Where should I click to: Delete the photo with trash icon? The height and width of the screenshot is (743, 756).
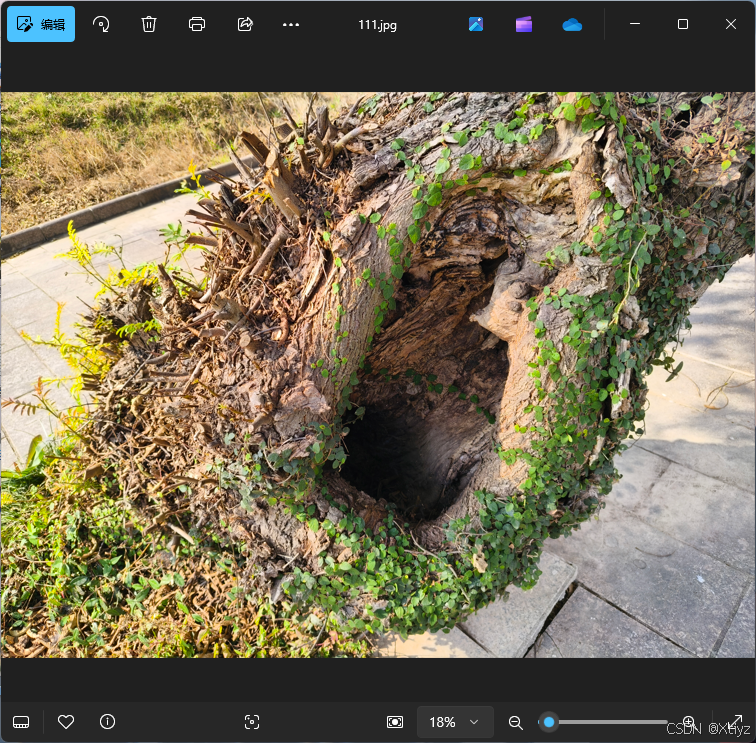149,24
